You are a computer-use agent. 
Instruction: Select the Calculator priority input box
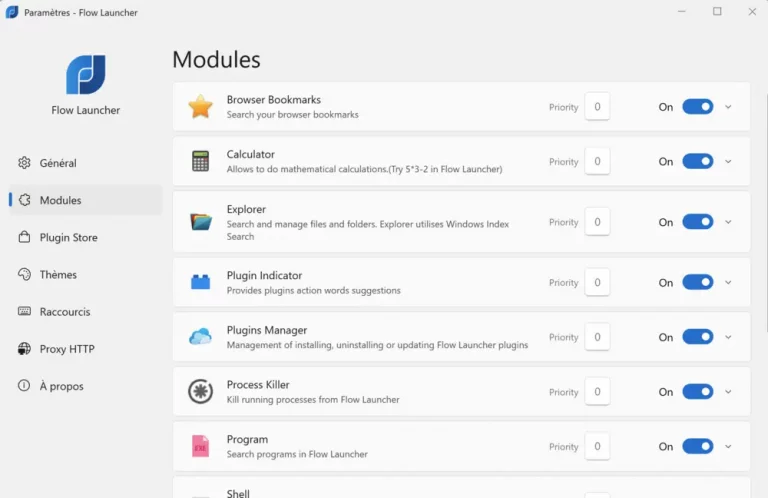[597, 161]
